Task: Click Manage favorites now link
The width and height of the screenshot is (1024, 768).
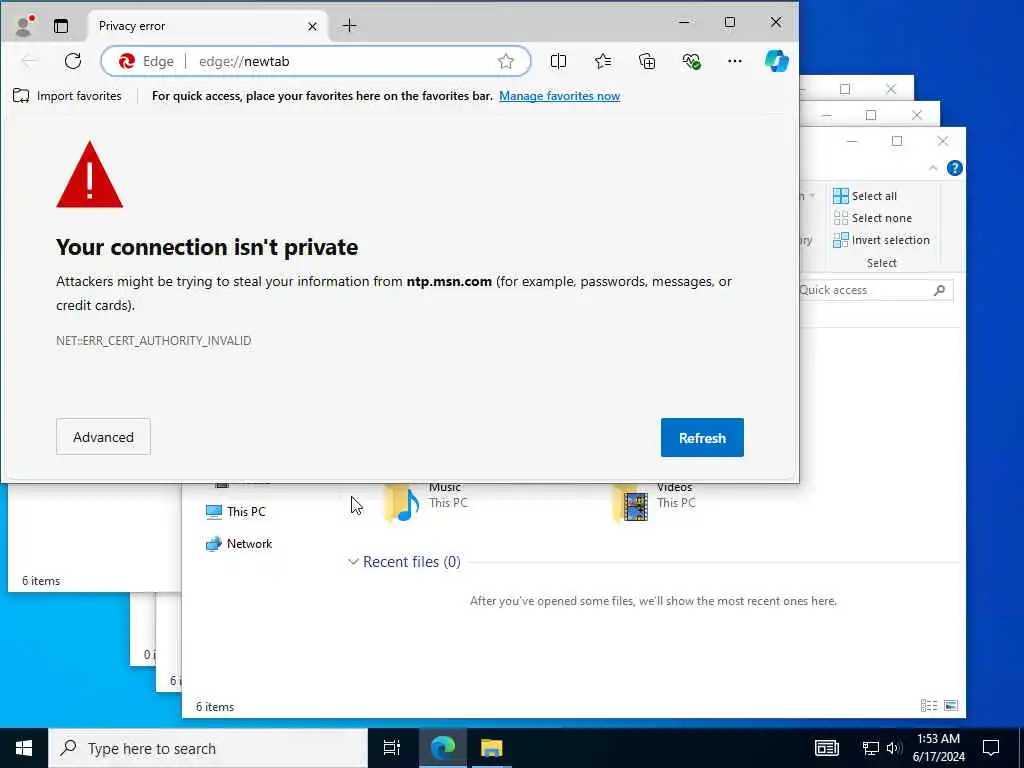Action: pyautogui.click(x=559, y=96)
